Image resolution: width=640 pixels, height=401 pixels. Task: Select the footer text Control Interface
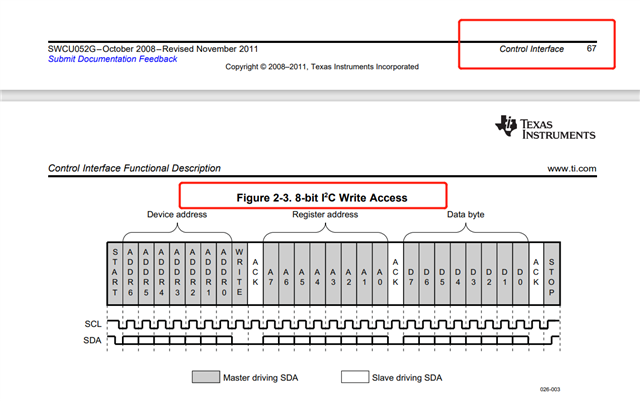coord(531,49)
